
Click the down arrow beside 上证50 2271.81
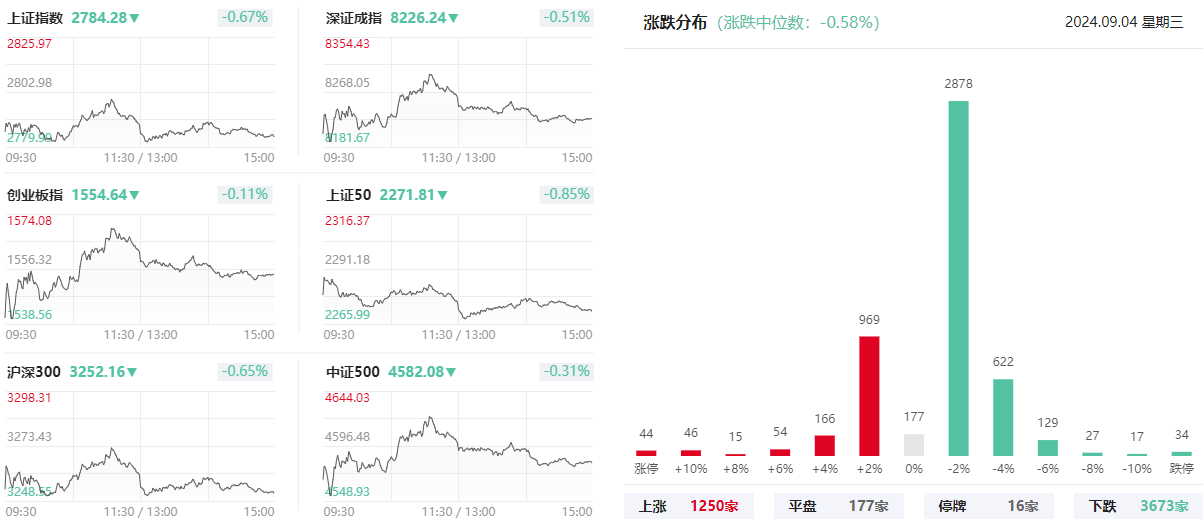(x=442, y=196)
